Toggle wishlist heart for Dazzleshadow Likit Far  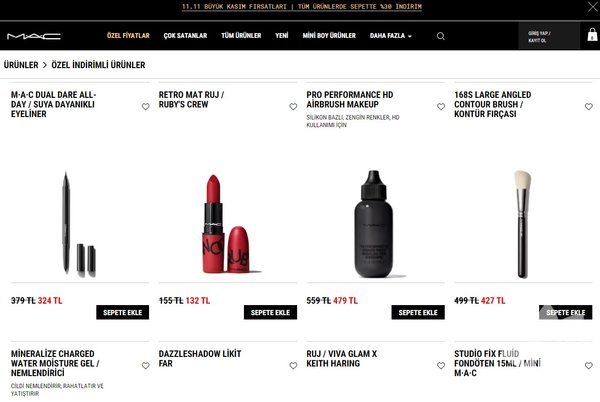point(293,366)
